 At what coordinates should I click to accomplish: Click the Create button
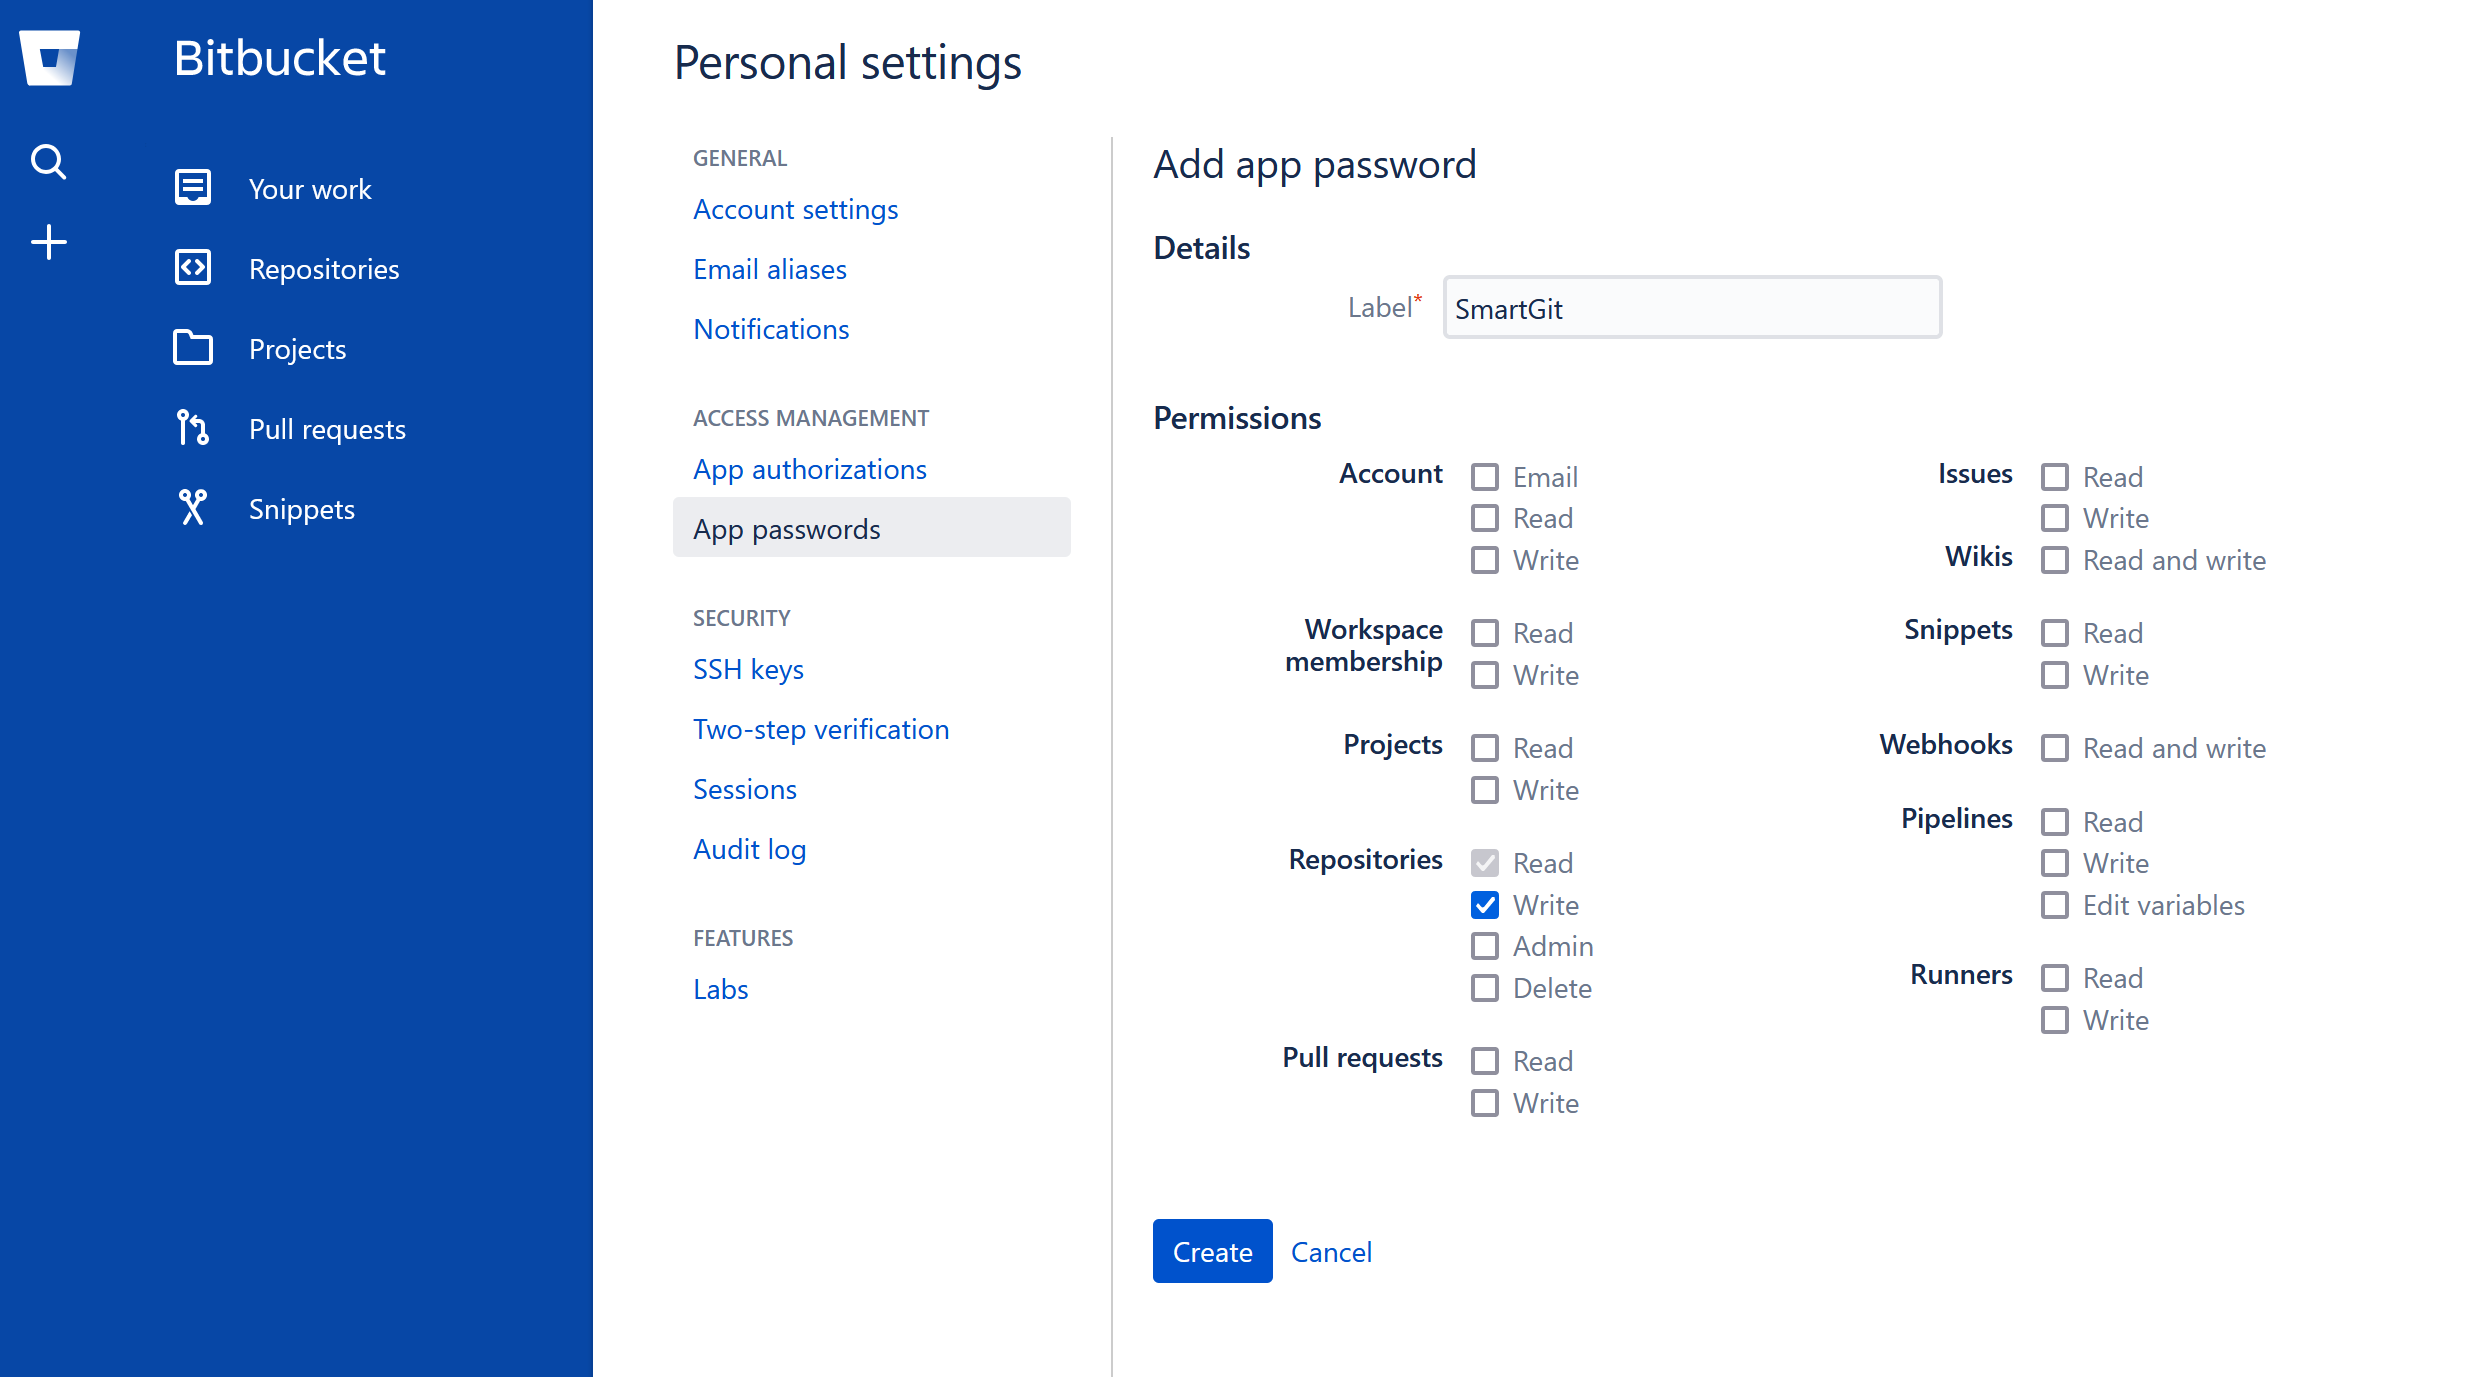(x=1212, y=1251)
